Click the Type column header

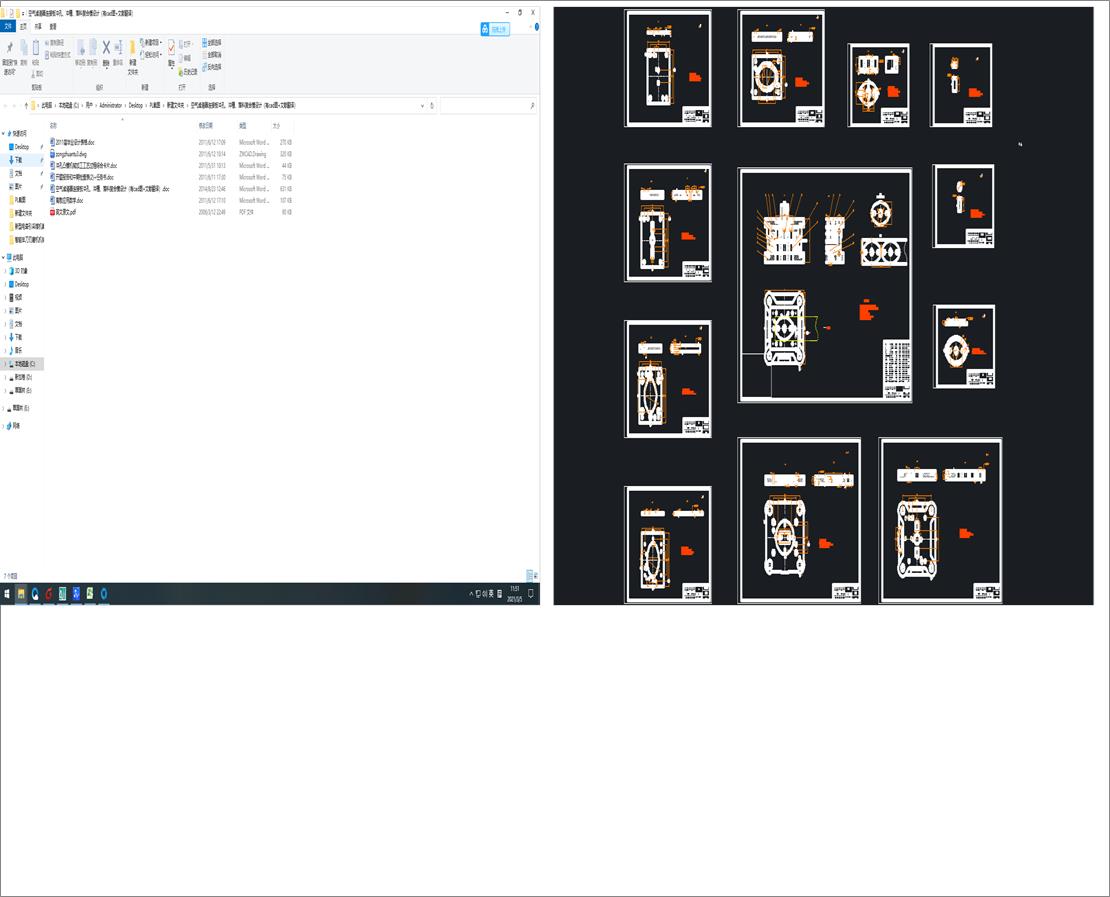pyautogui.click(x=243, y=125)
